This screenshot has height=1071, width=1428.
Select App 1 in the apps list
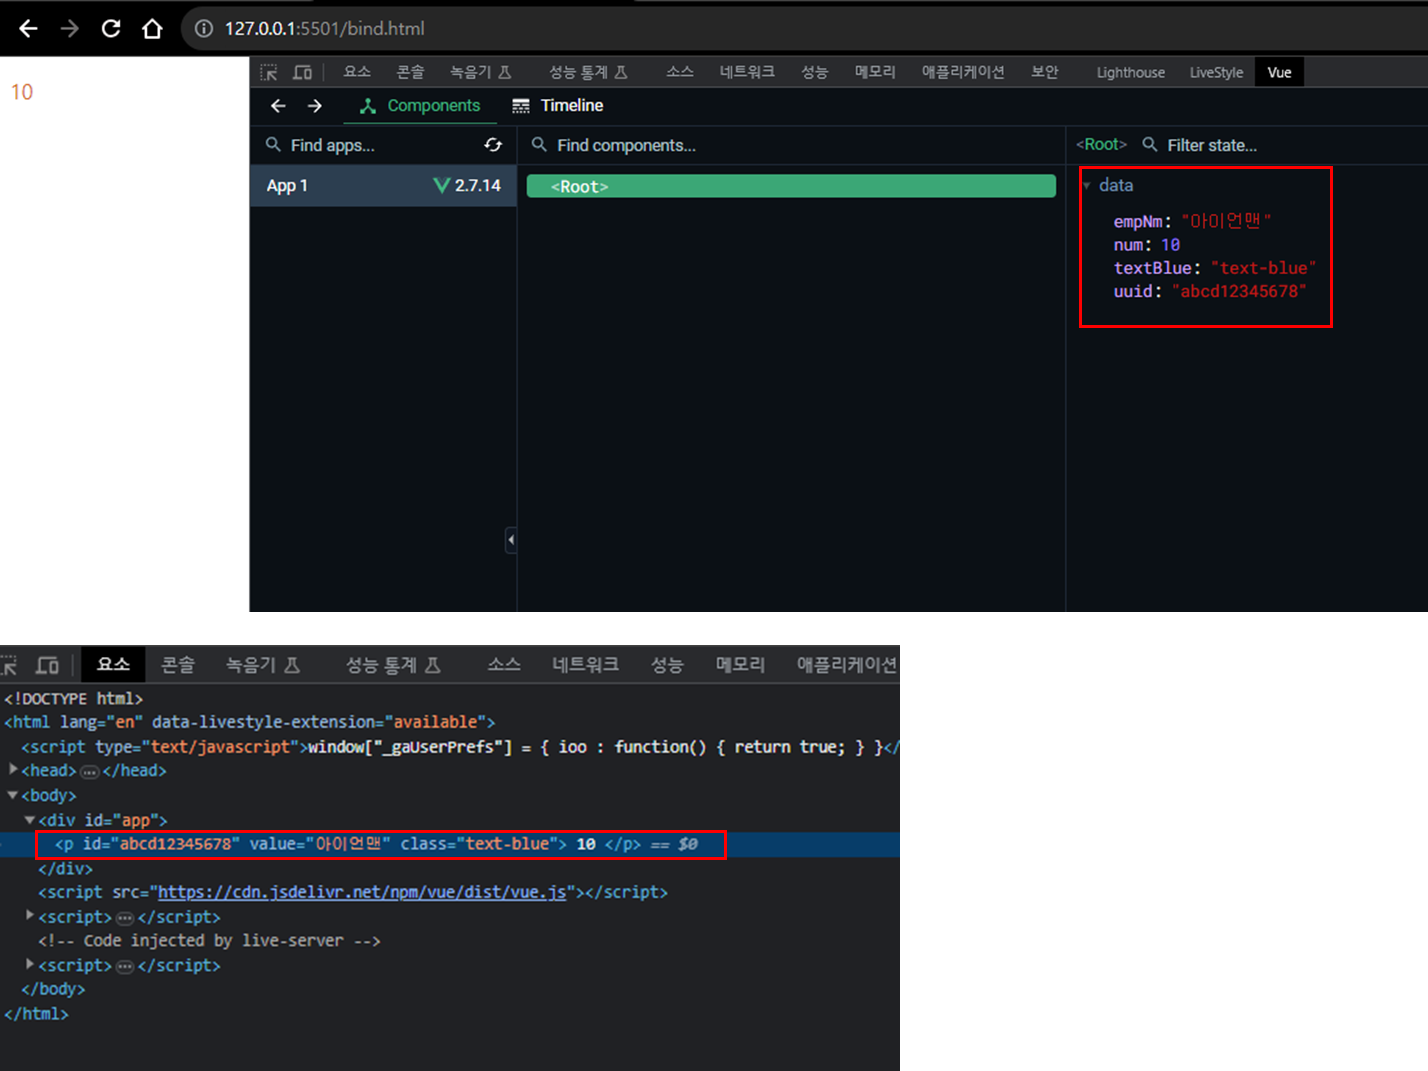(383, 186)
